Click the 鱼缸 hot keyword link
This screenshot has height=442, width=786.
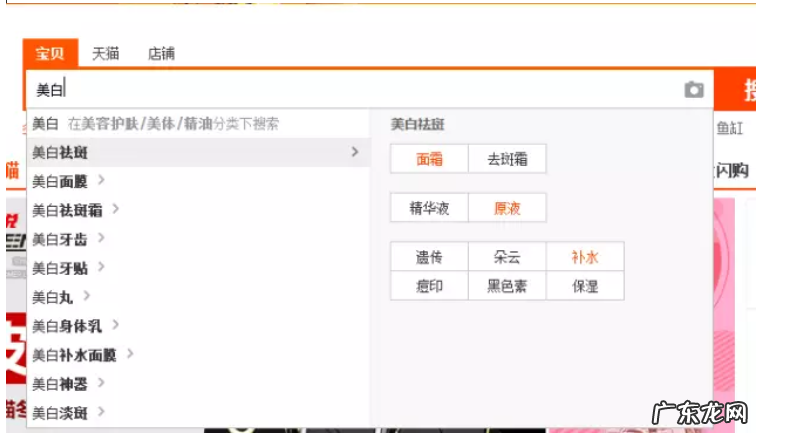click(729, 128)
